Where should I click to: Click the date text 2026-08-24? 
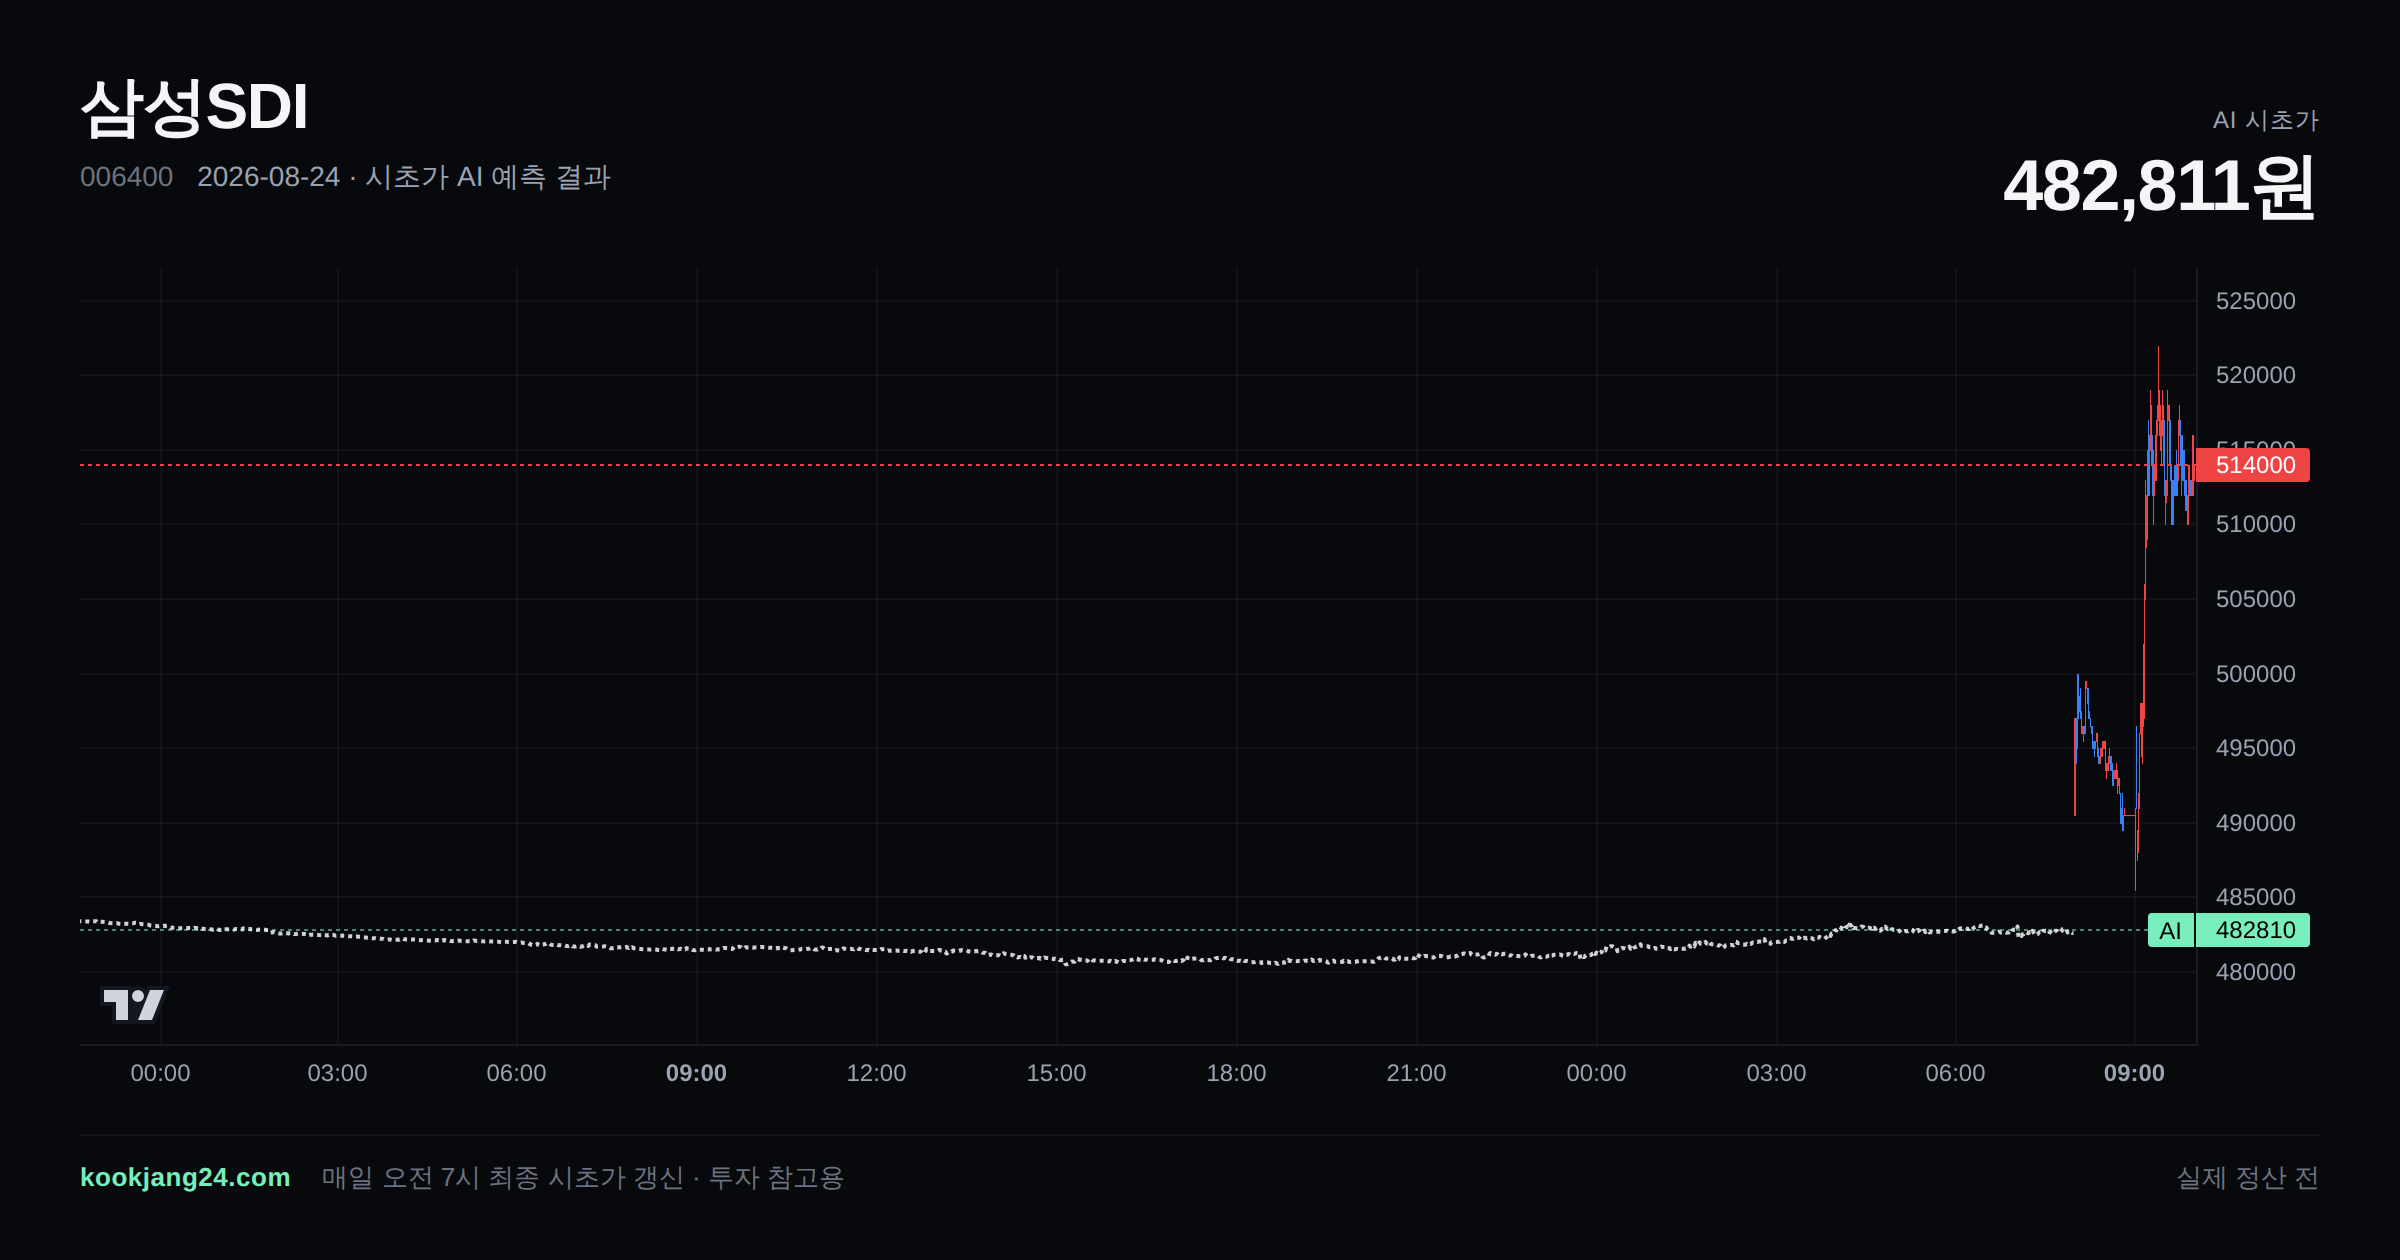click(268, 177)
